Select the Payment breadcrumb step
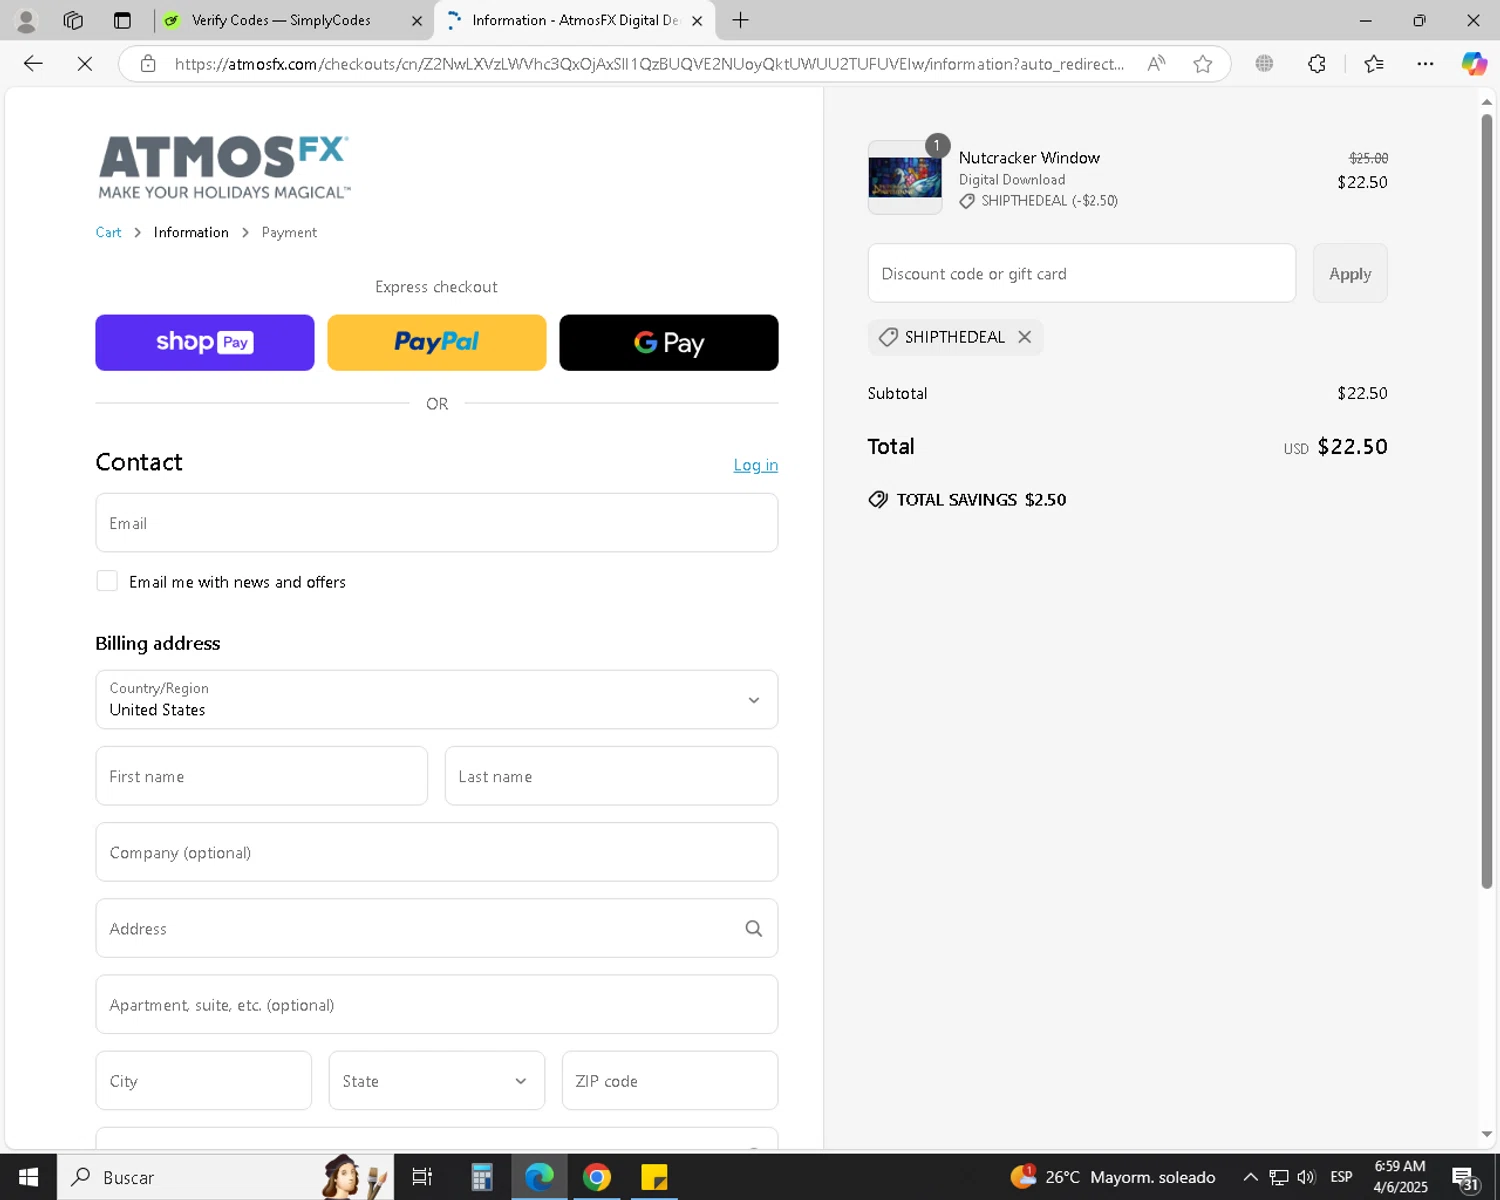 click(x=289, y=232)
